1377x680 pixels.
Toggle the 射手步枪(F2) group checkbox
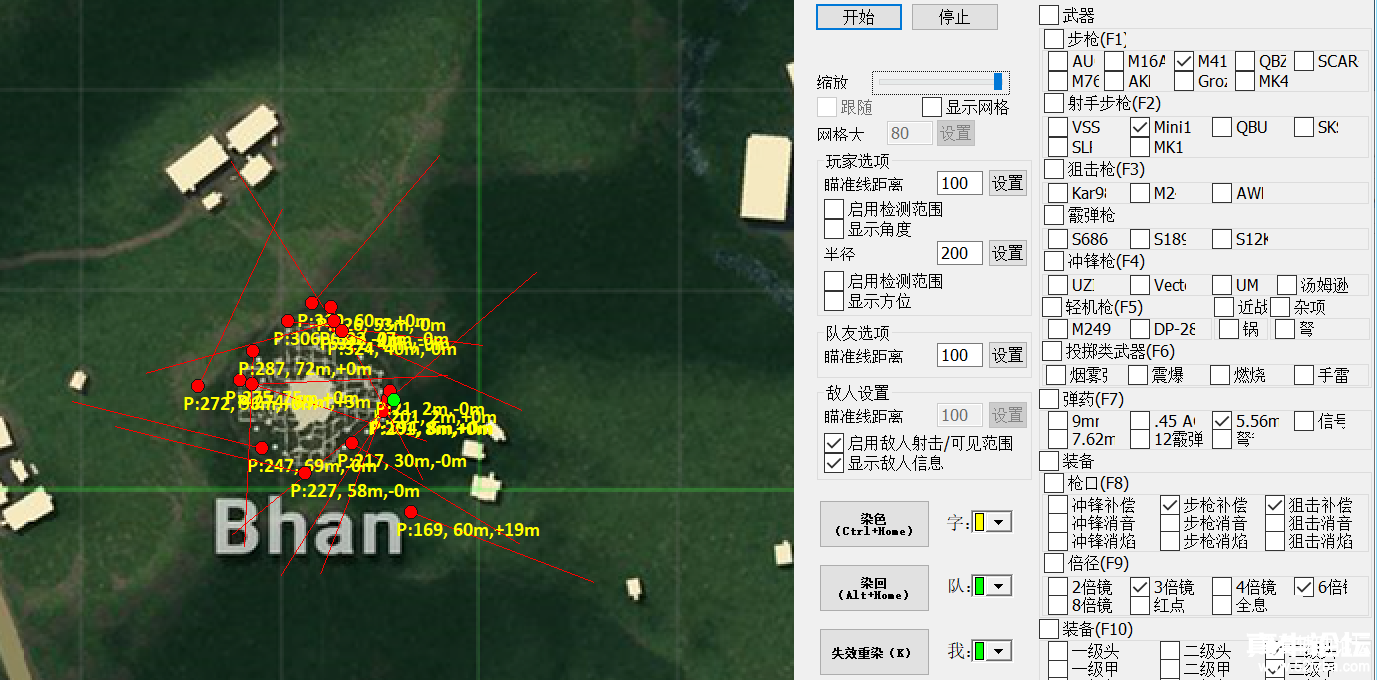pyautogui.click(x=1054, y=103)
